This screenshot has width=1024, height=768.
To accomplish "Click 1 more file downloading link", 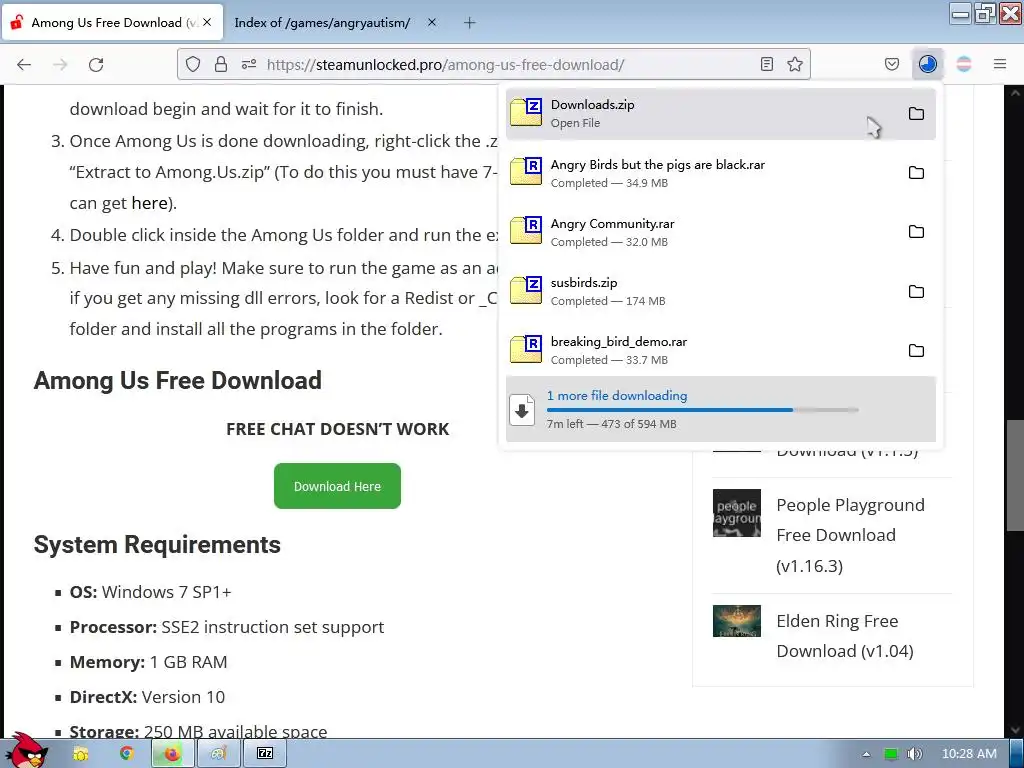I will tap(616, 395).
